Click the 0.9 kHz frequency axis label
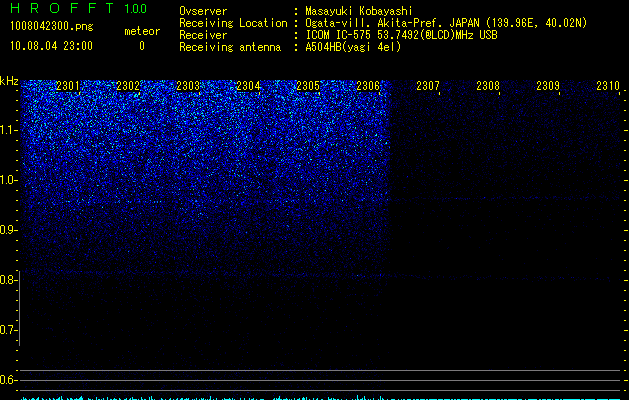The image size is (629, 400). (8, 230)
